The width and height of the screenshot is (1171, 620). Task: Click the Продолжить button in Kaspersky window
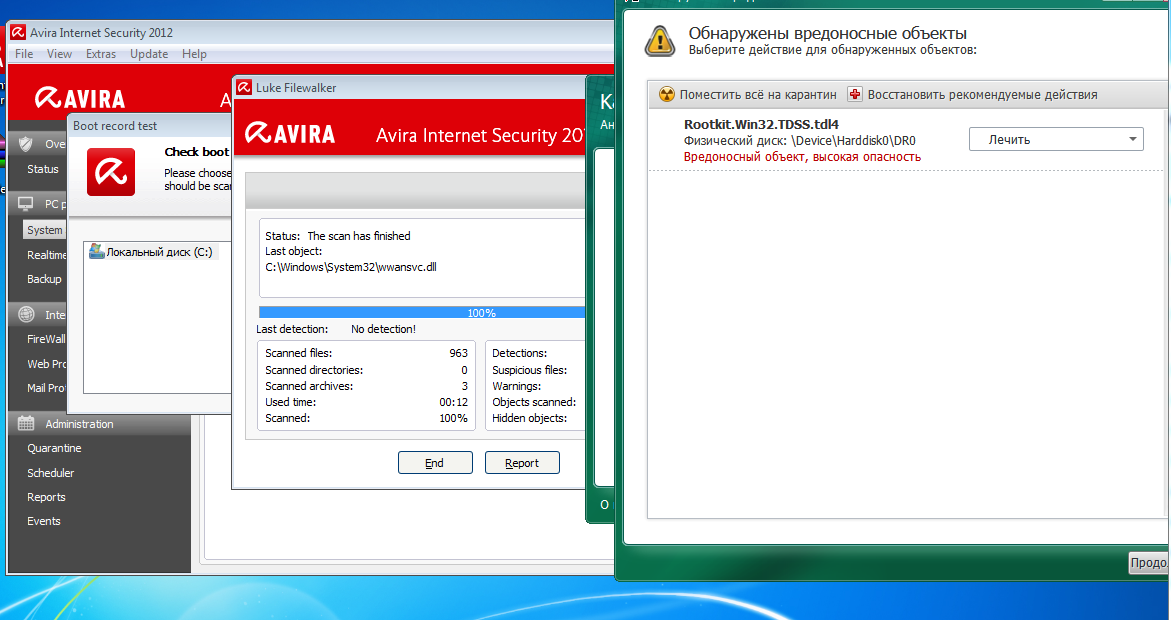tap(1148, 562)
